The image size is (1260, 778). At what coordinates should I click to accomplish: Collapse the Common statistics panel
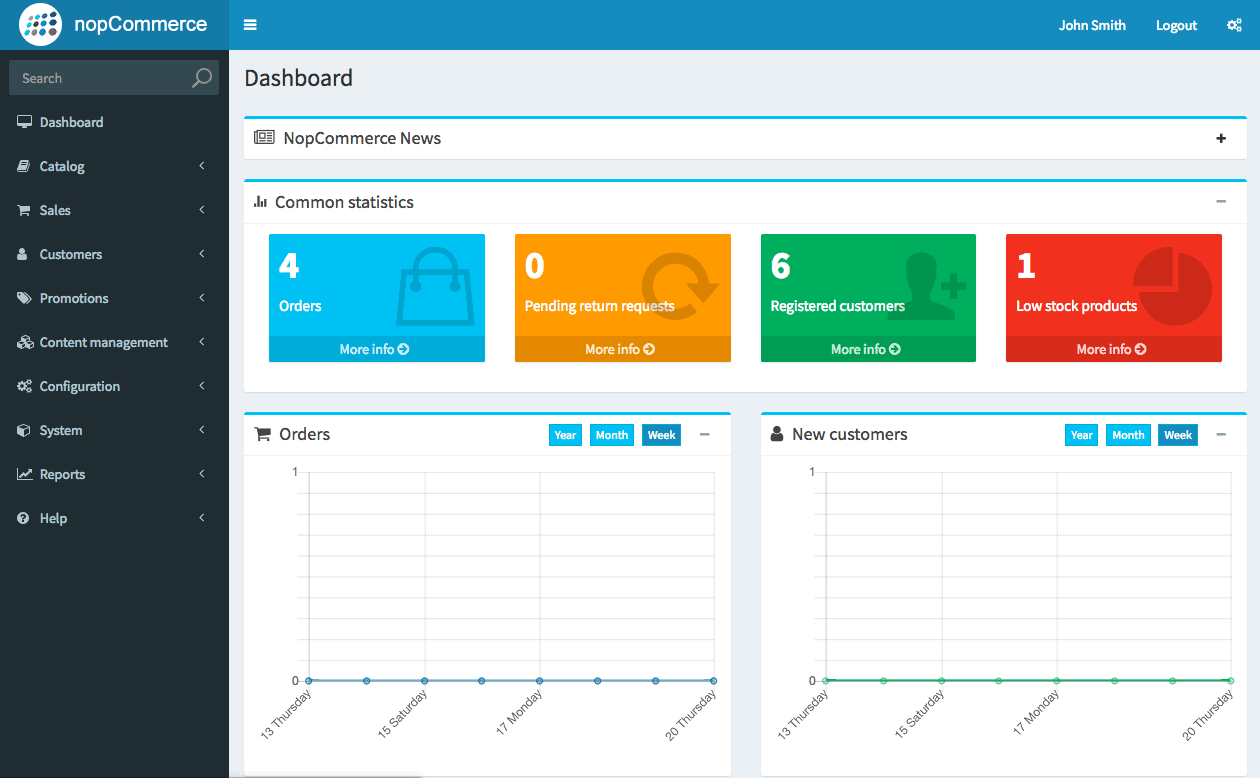pos(1221,202)
